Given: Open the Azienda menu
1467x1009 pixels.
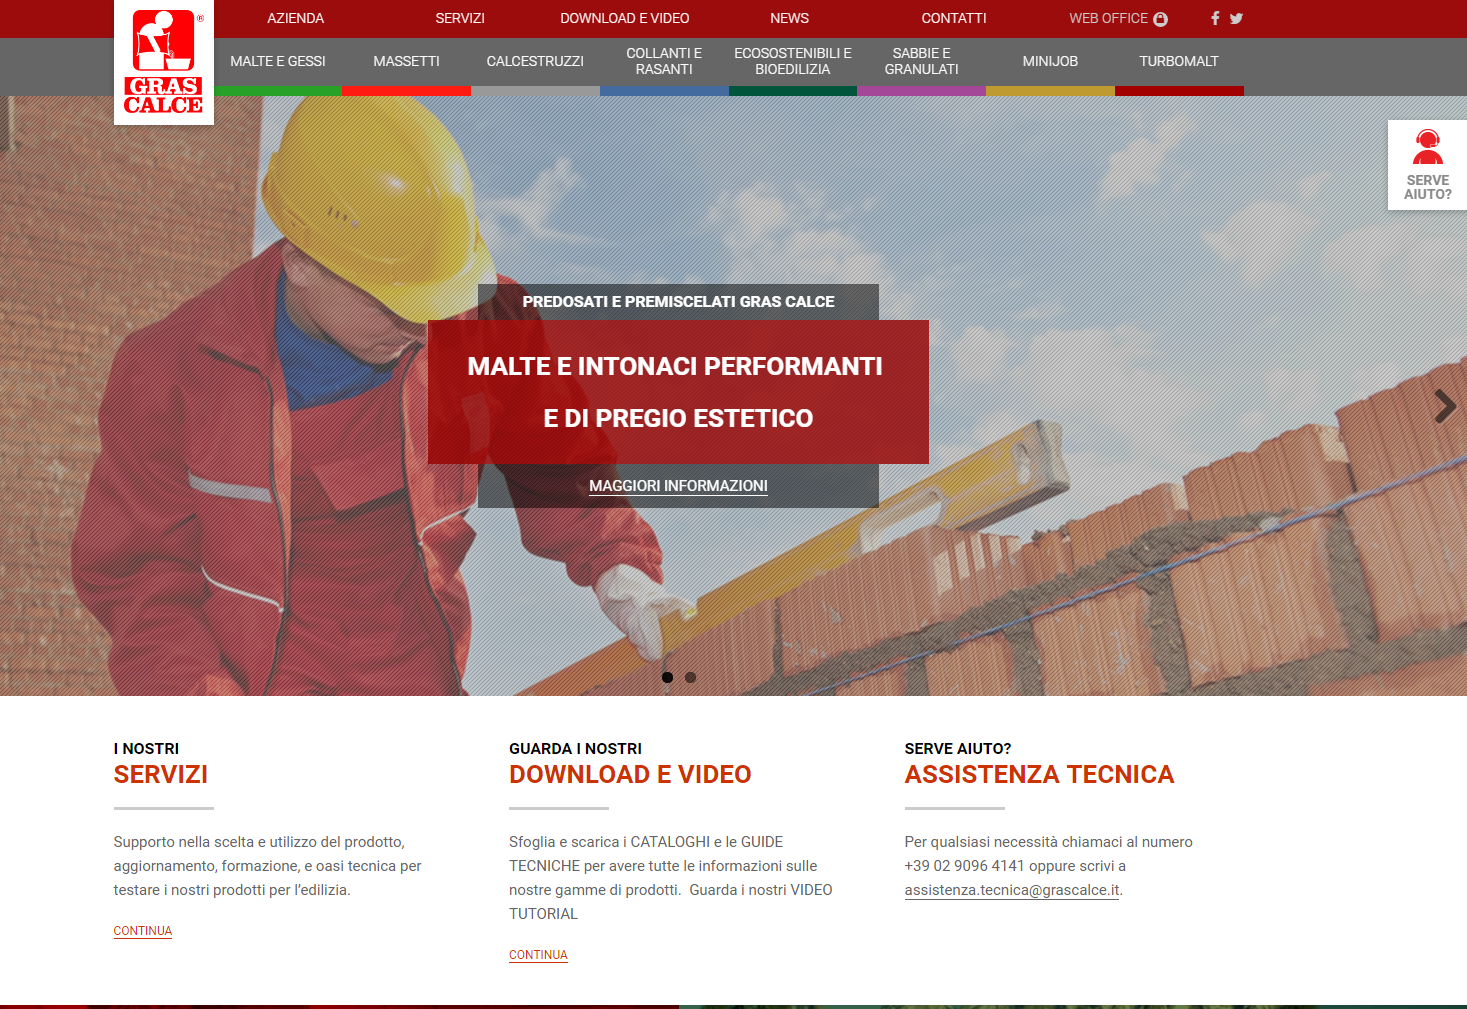Looking at the screenshot, I should tap(296, 18).
